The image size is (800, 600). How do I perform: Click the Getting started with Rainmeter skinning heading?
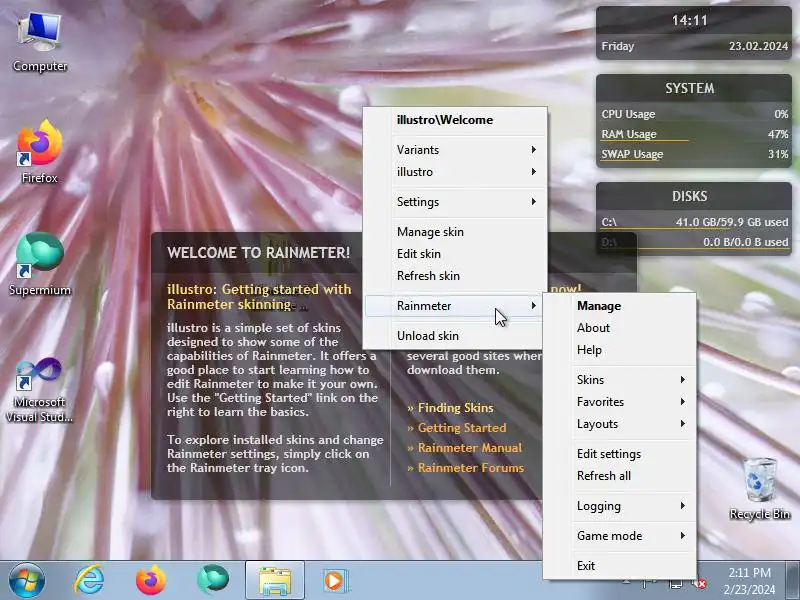pos(259,296)
